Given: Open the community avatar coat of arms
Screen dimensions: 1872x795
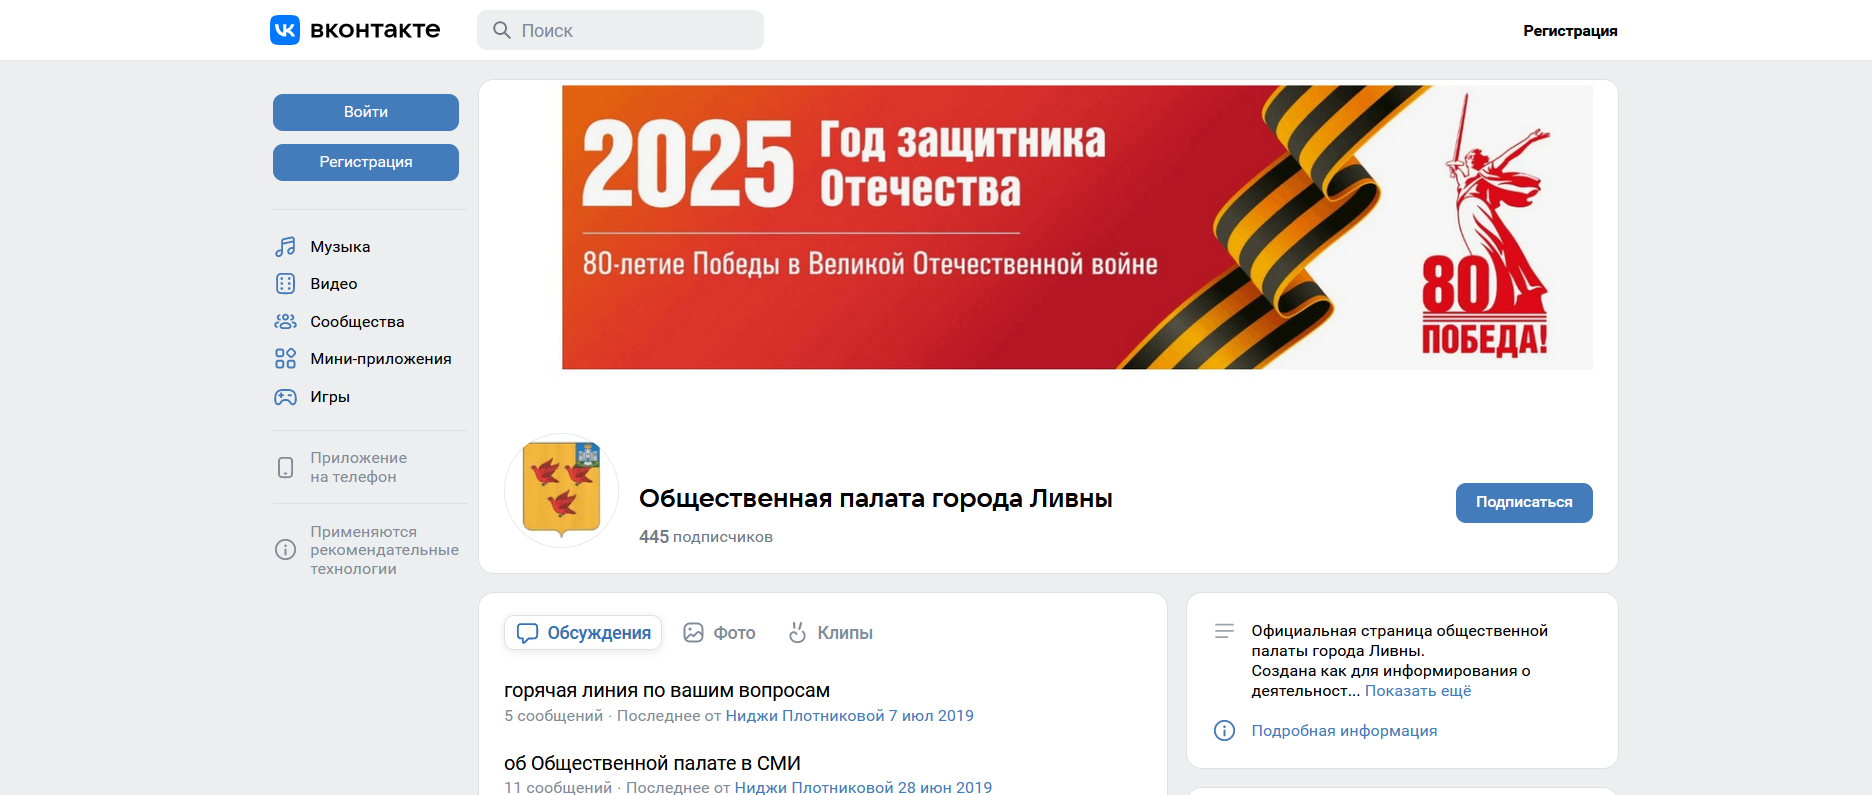Looking at the screenshot, I should (x=562, y=490).
